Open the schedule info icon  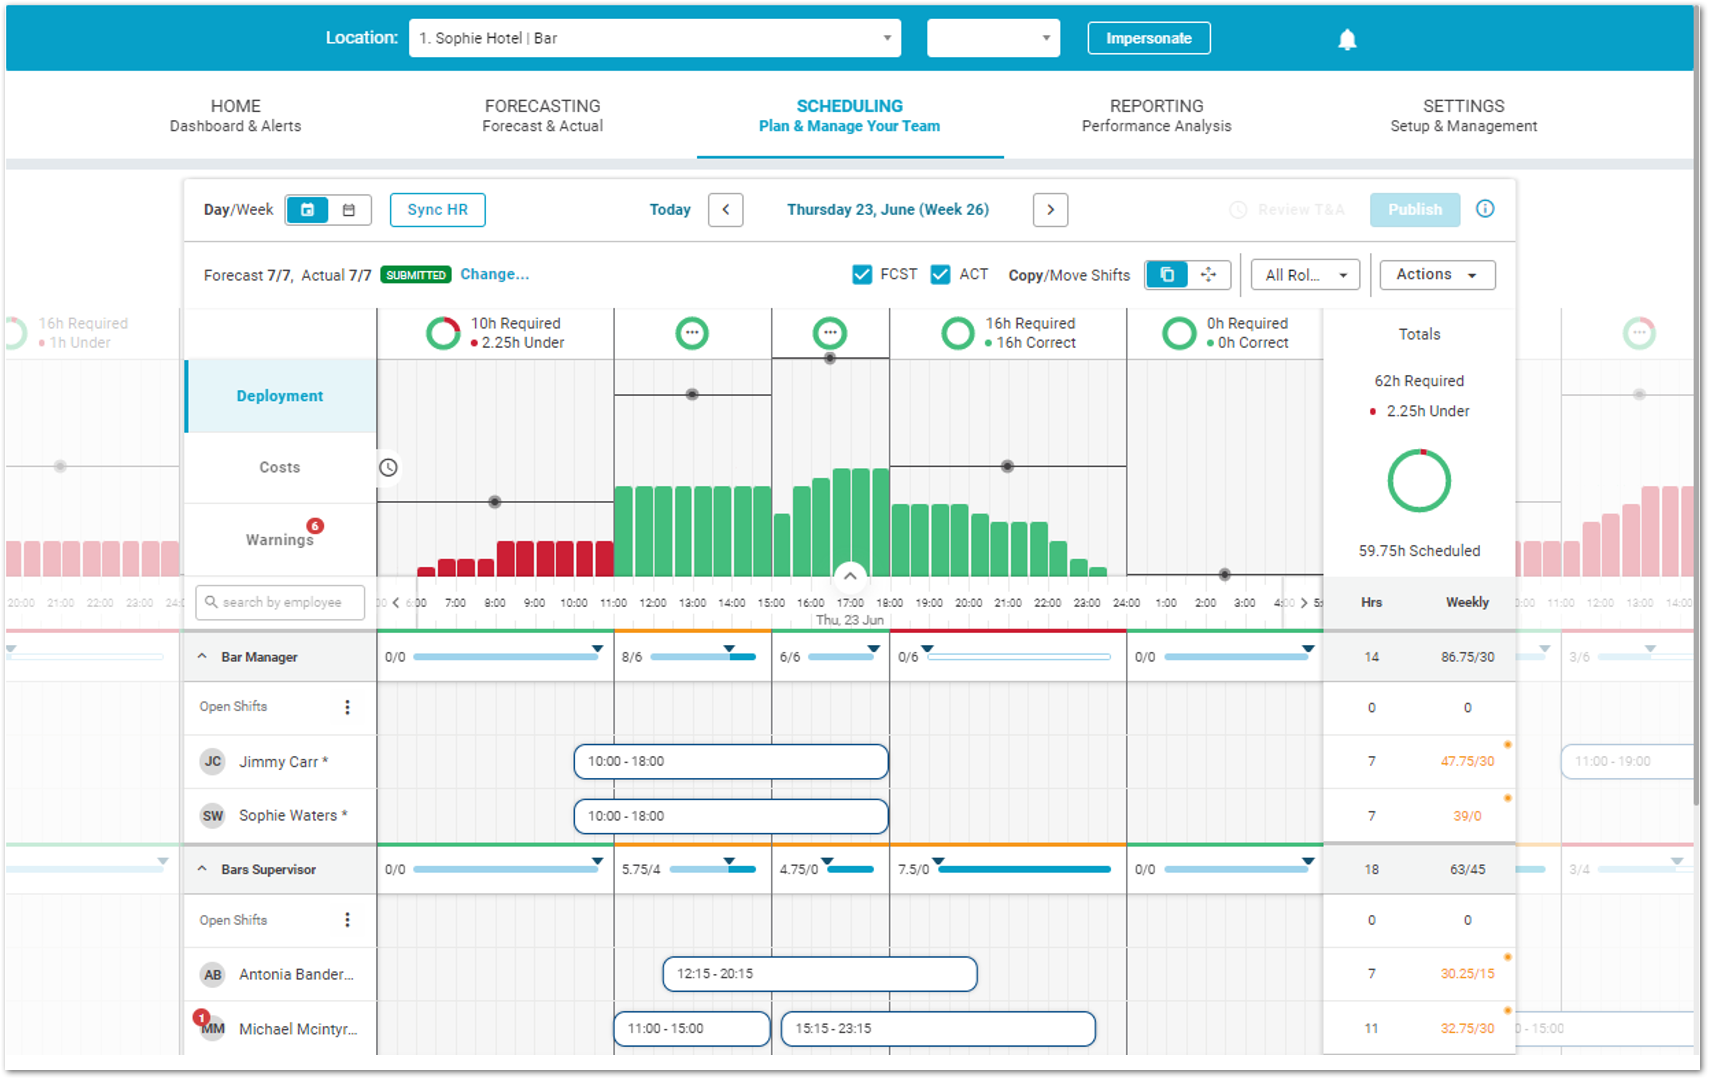(x=1485, y=209)
